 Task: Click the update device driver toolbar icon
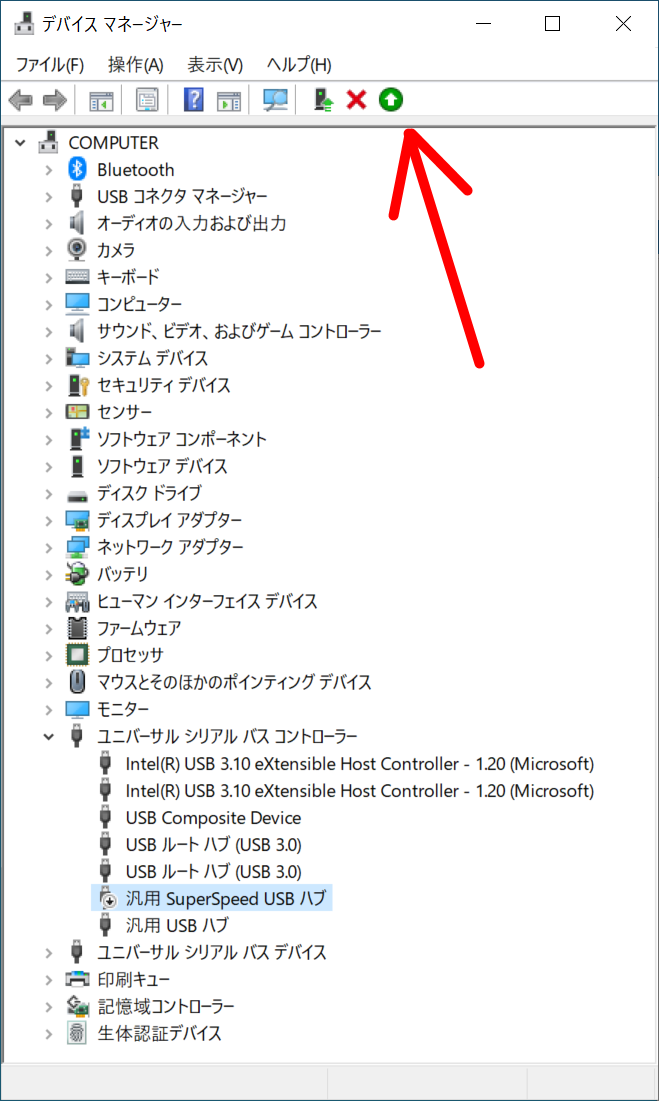click(x=322, y=100)
